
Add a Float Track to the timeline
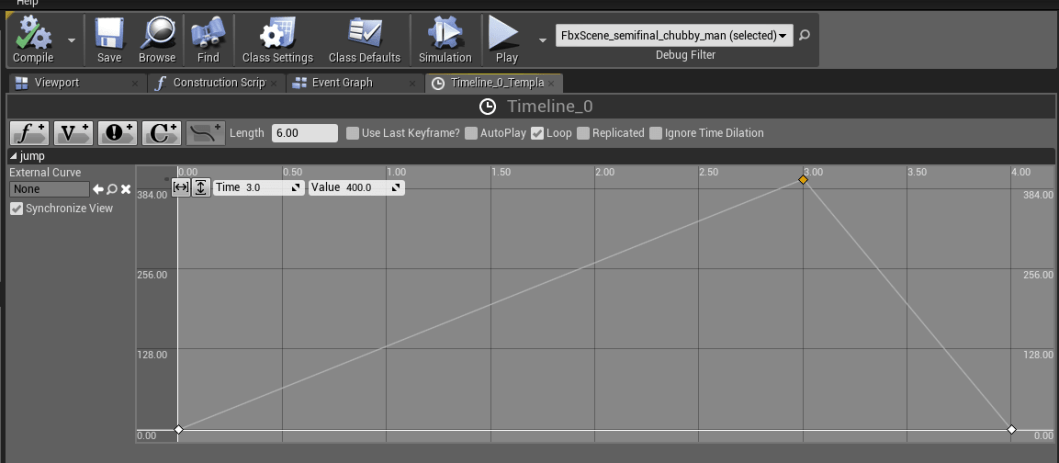29,133
